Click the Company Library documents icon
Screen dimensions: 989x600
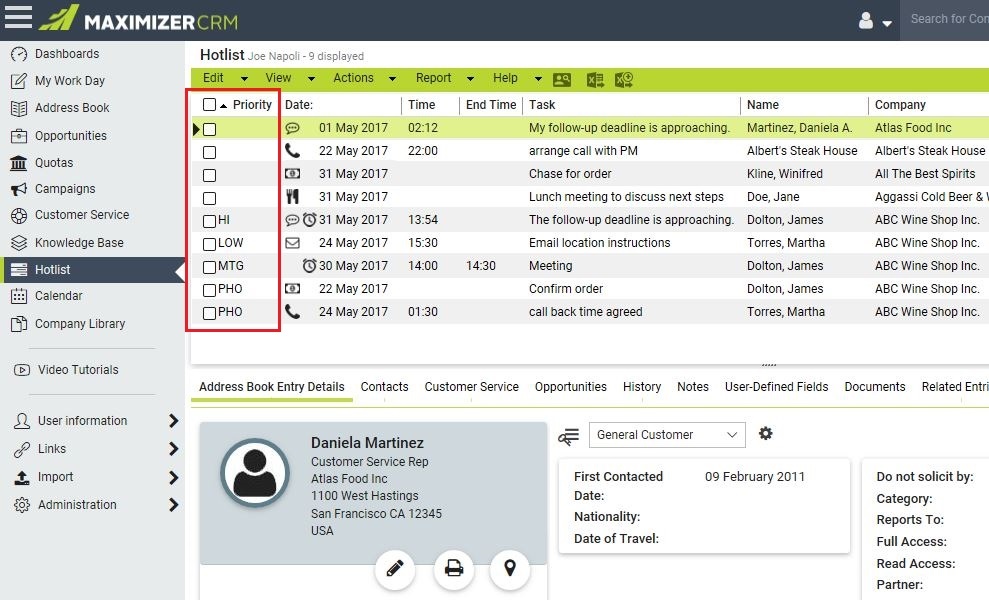click(19, 324)
